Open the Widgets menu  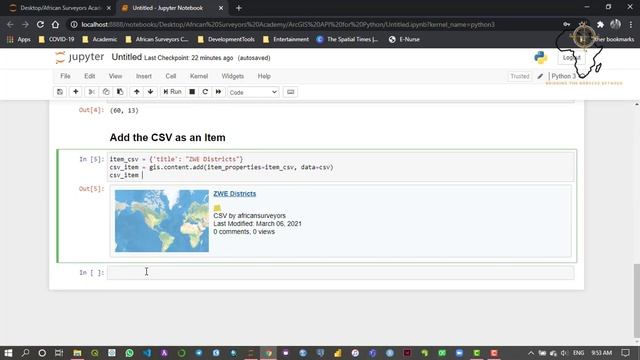coord(233,76)
